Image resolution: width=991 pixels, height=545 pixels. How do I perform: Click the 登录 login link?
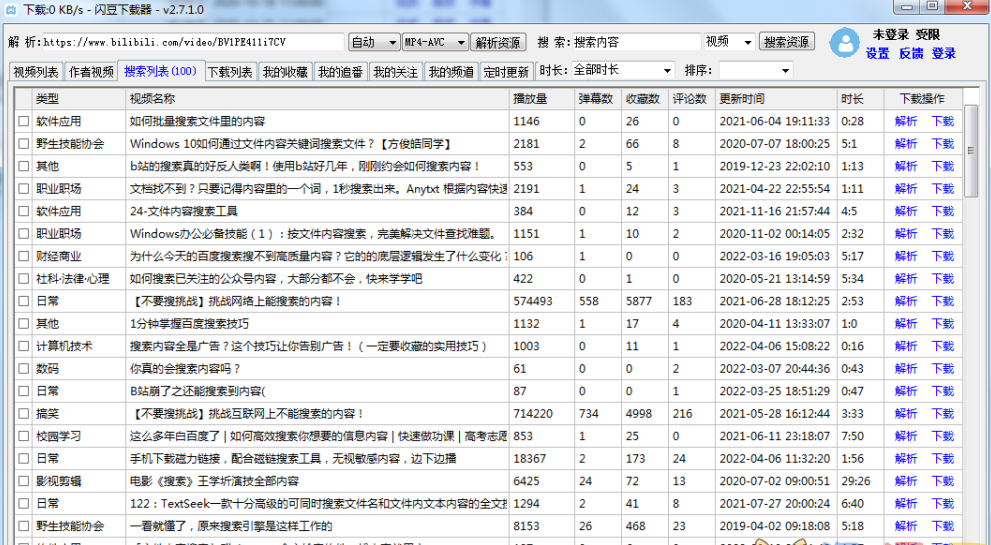point(943,54)
